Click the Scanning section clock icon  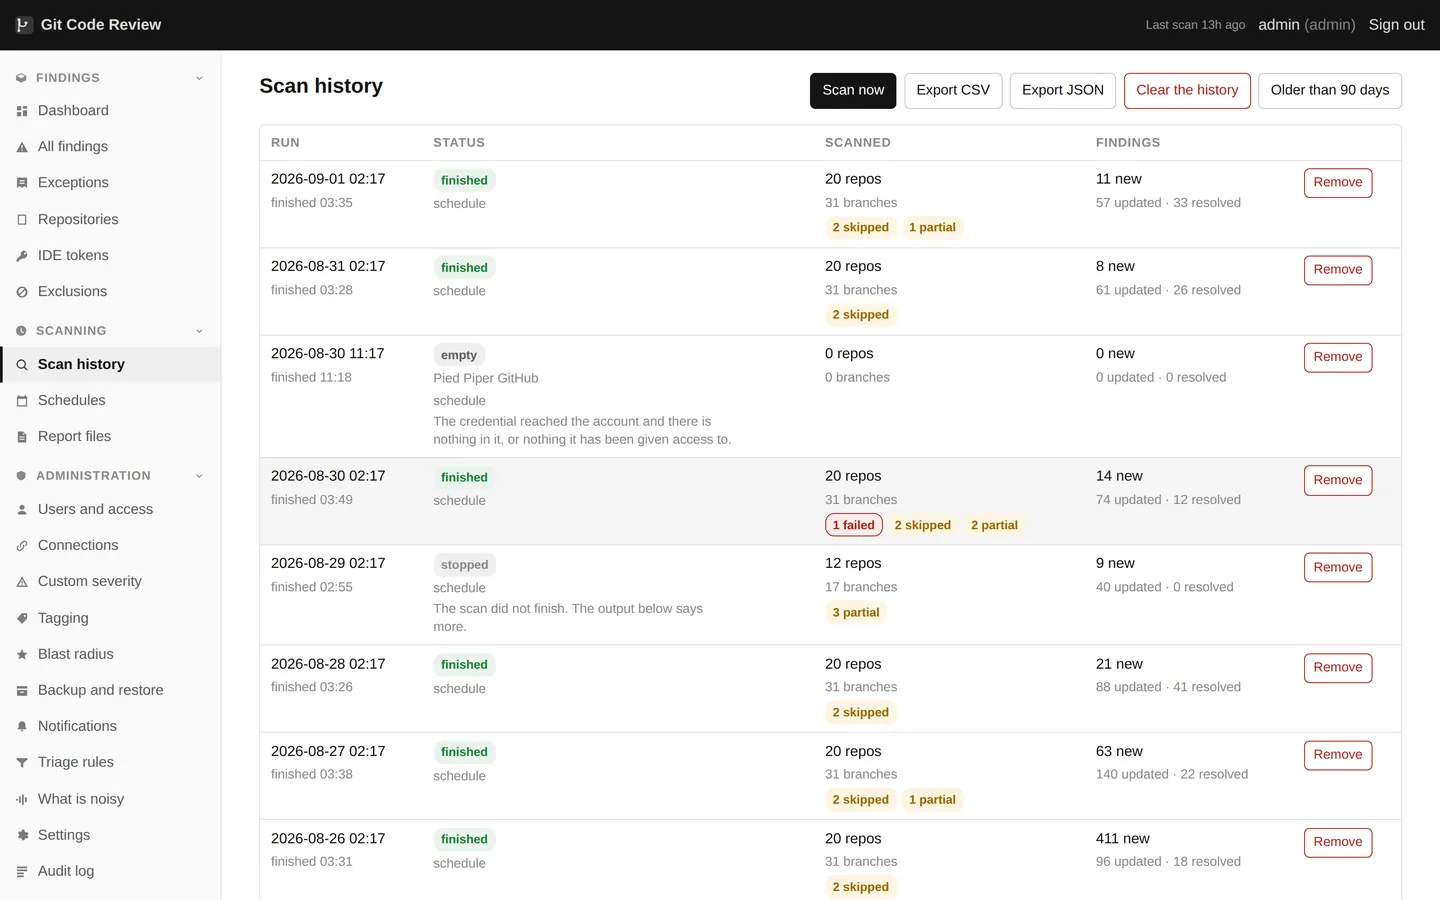click(x=21, y=331)
